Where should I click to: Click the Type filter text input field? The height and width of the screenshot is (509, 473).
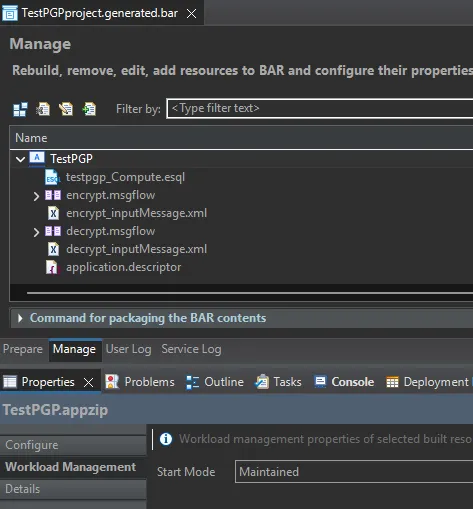[320, 108]
